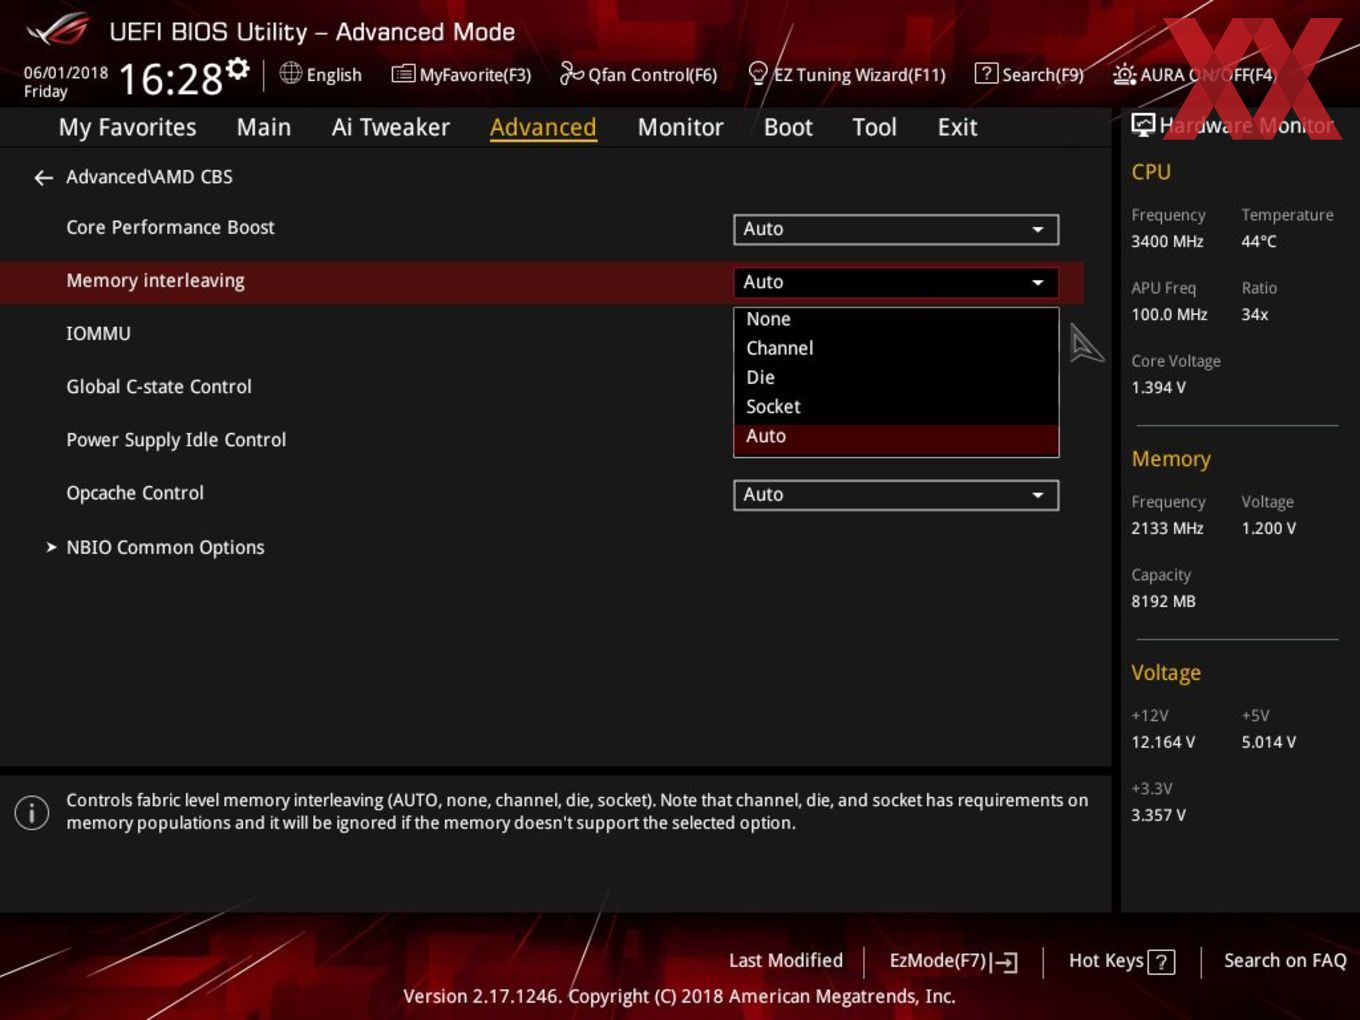Select Opcache Control row label

(135, 493)
